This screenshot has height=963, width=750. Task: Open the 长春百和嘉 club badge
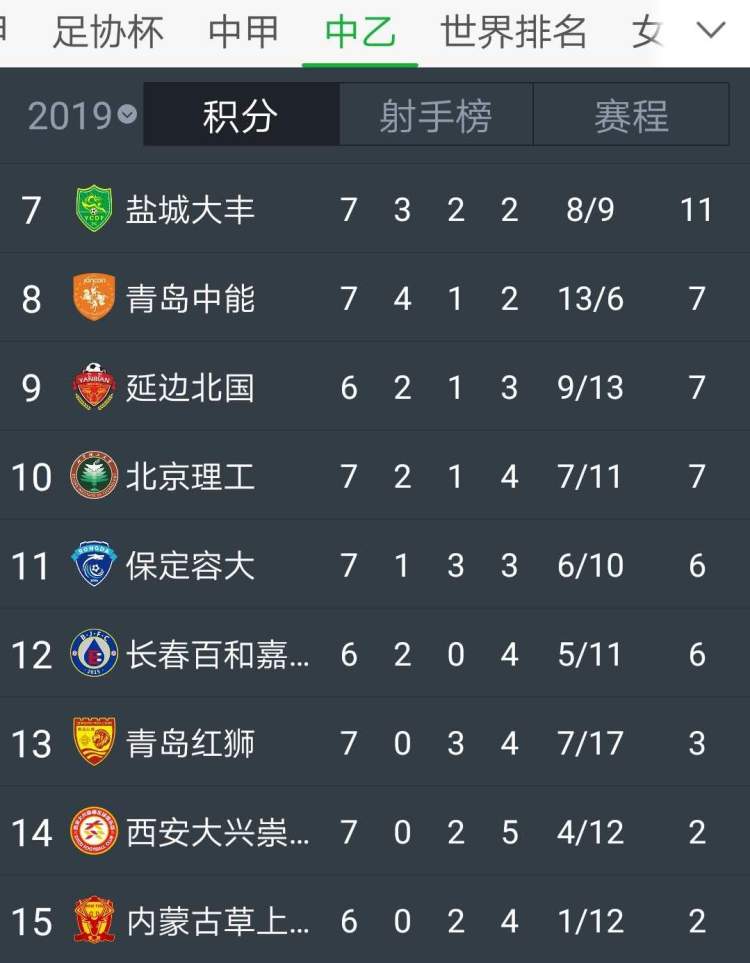coord(94,653)
